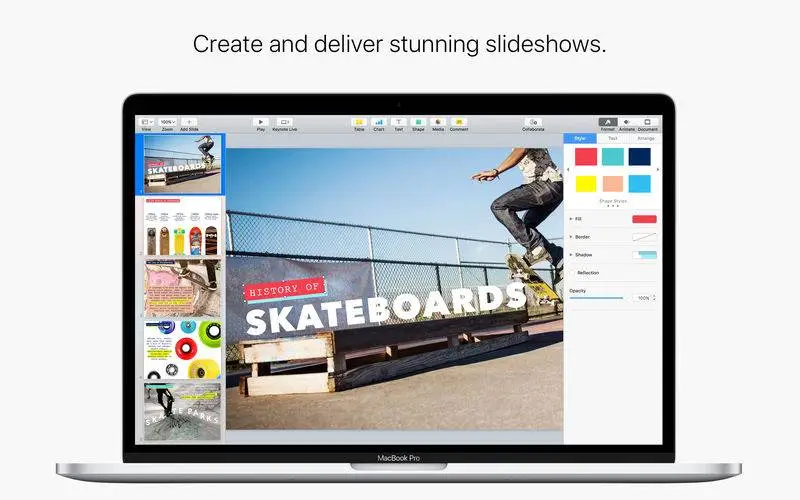
Task: Toggle the Format inspector button
Action: tap(608, 122)
